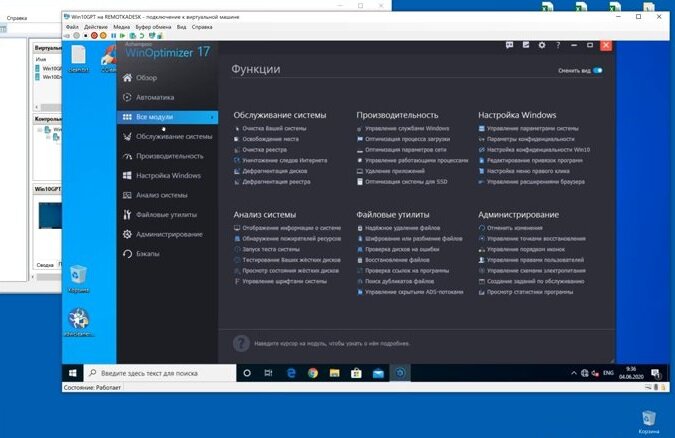Open Task View in the VM taskbar
Screen dimensions: 675x438
[268, 373]
